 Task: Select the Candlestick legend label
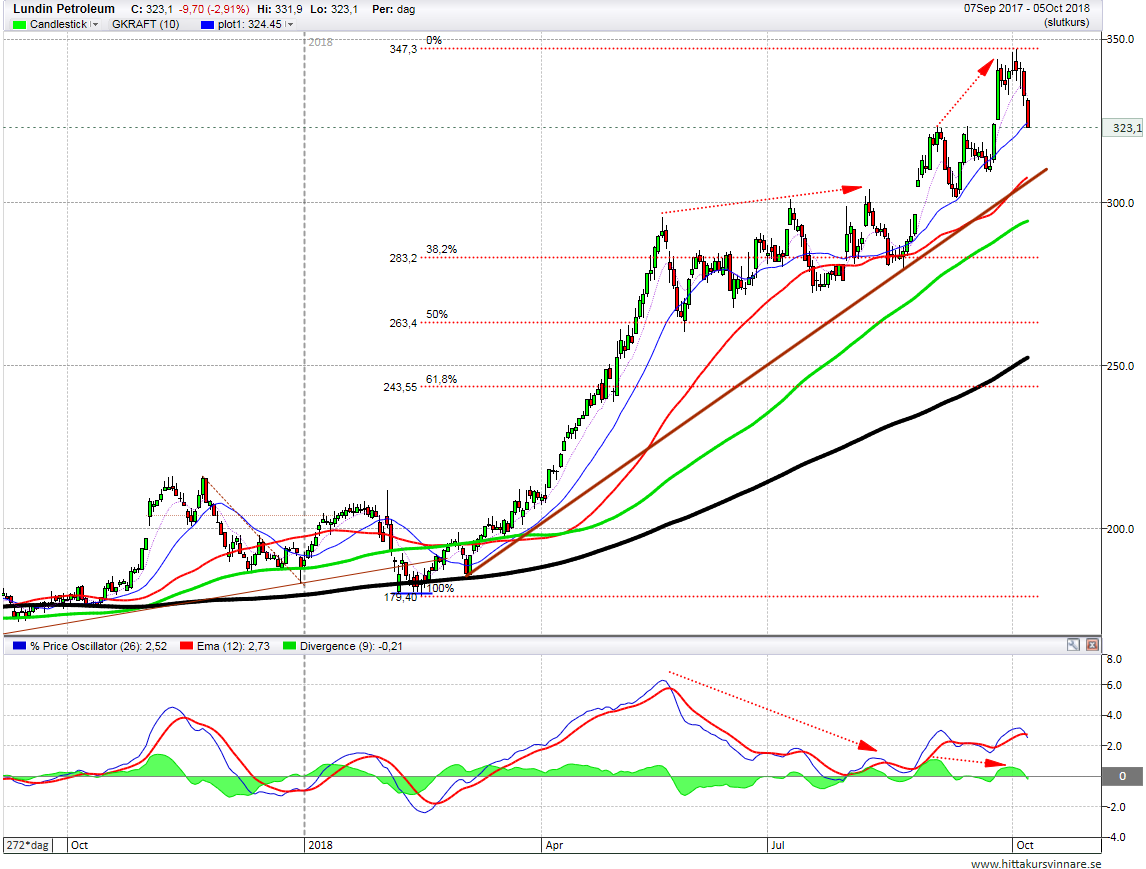tap(58, 24)
